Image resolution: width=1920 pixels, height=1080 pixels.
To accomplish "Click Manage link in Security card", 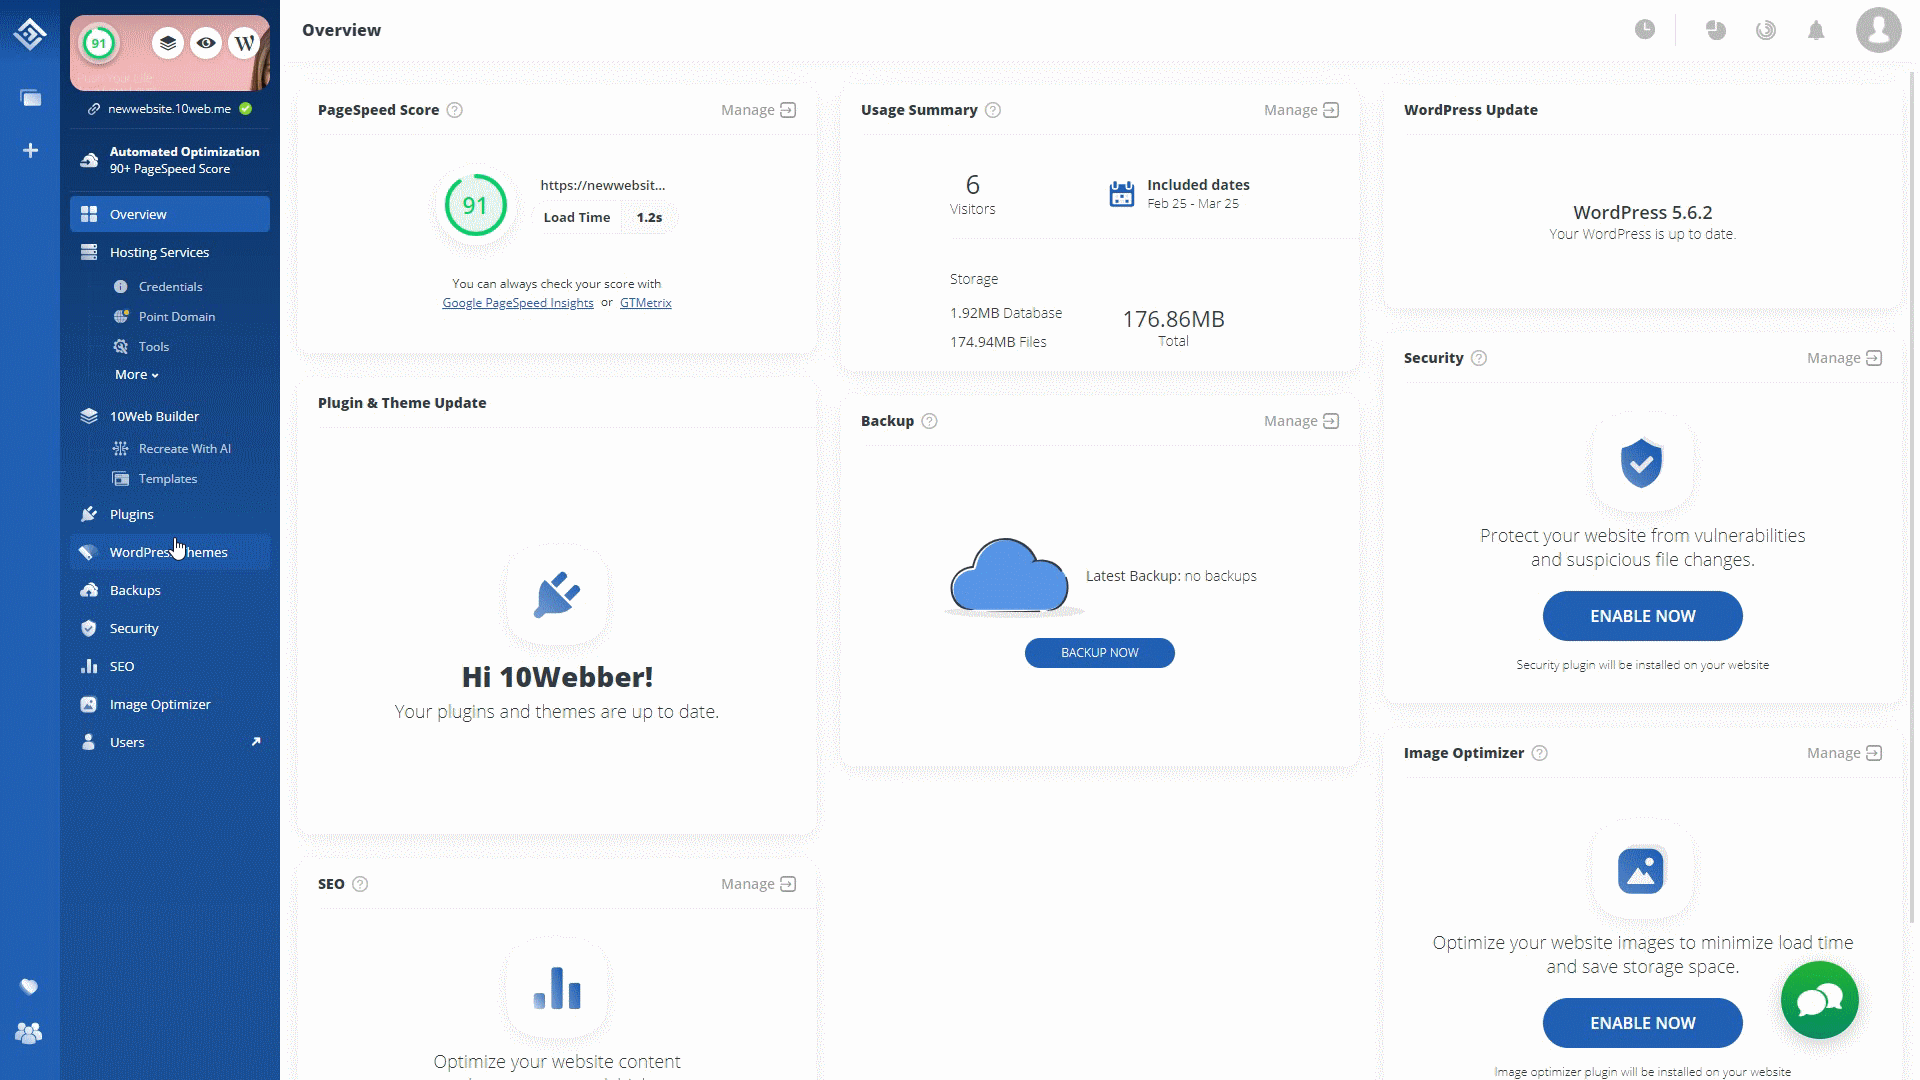I will [1844, 358].
